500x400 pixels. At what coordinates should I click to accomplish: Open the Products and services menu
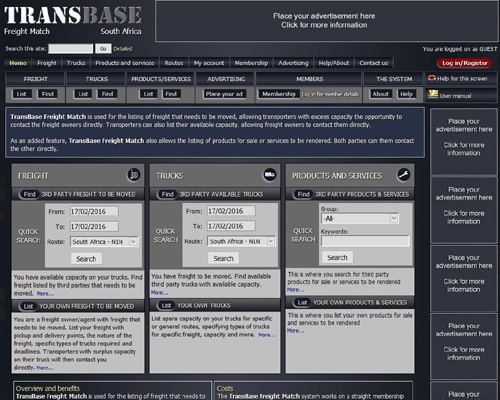click(125, 63)
